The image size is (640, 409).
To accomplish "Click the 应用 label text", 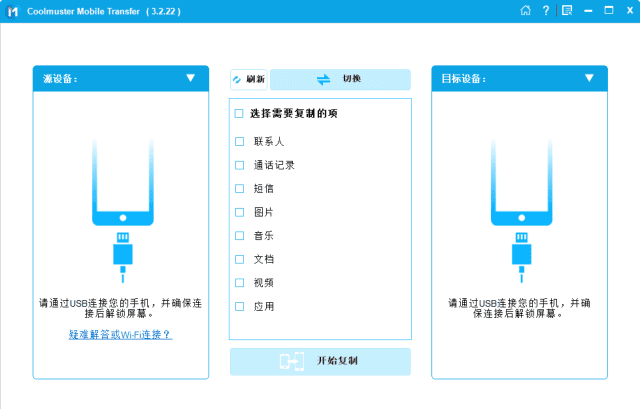I will tap(264, 307).
